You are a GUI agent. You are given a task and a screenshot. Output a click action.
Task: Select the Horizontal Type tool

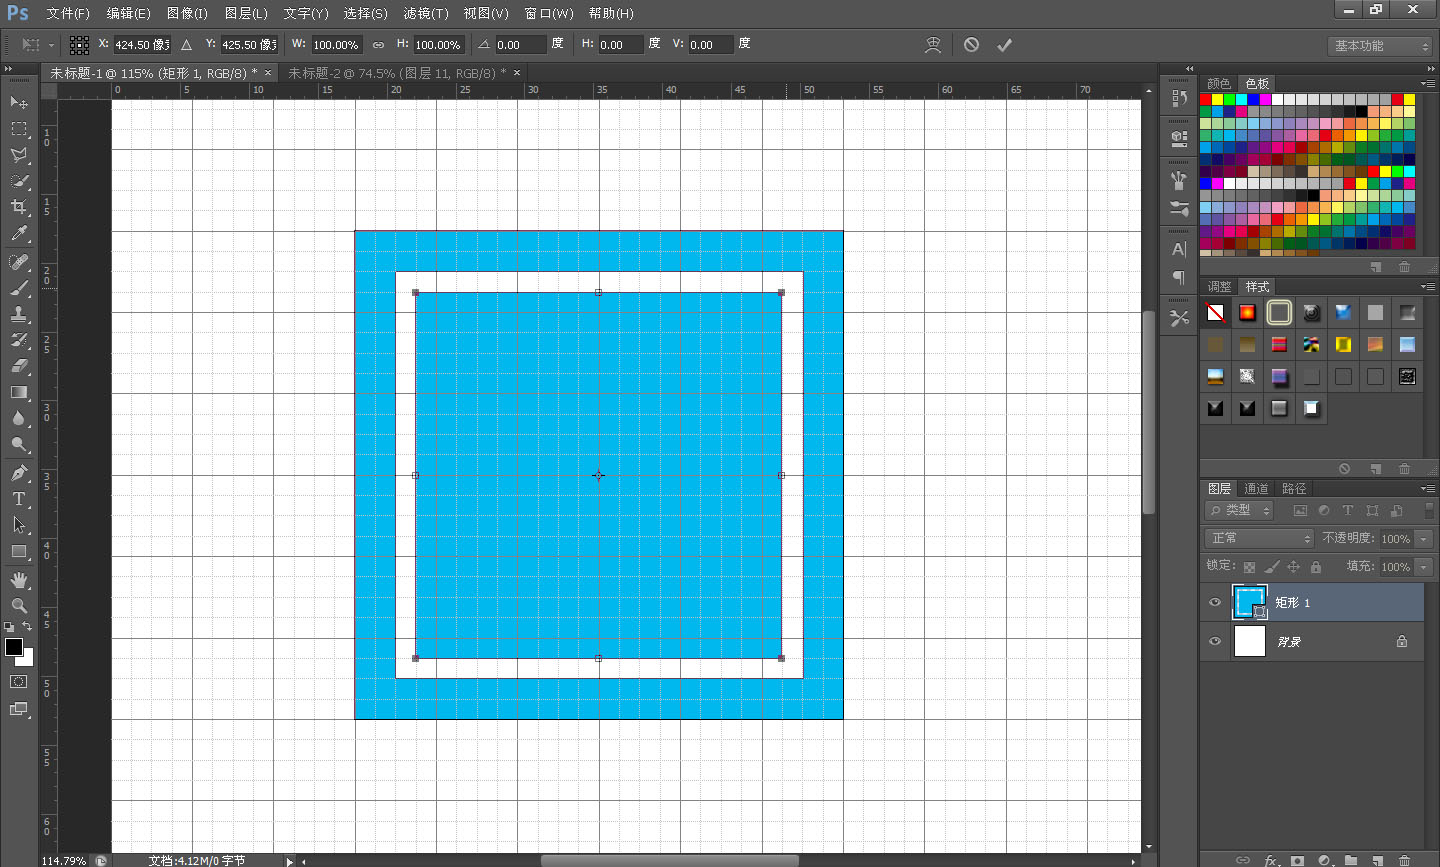(x=19, y=499)
